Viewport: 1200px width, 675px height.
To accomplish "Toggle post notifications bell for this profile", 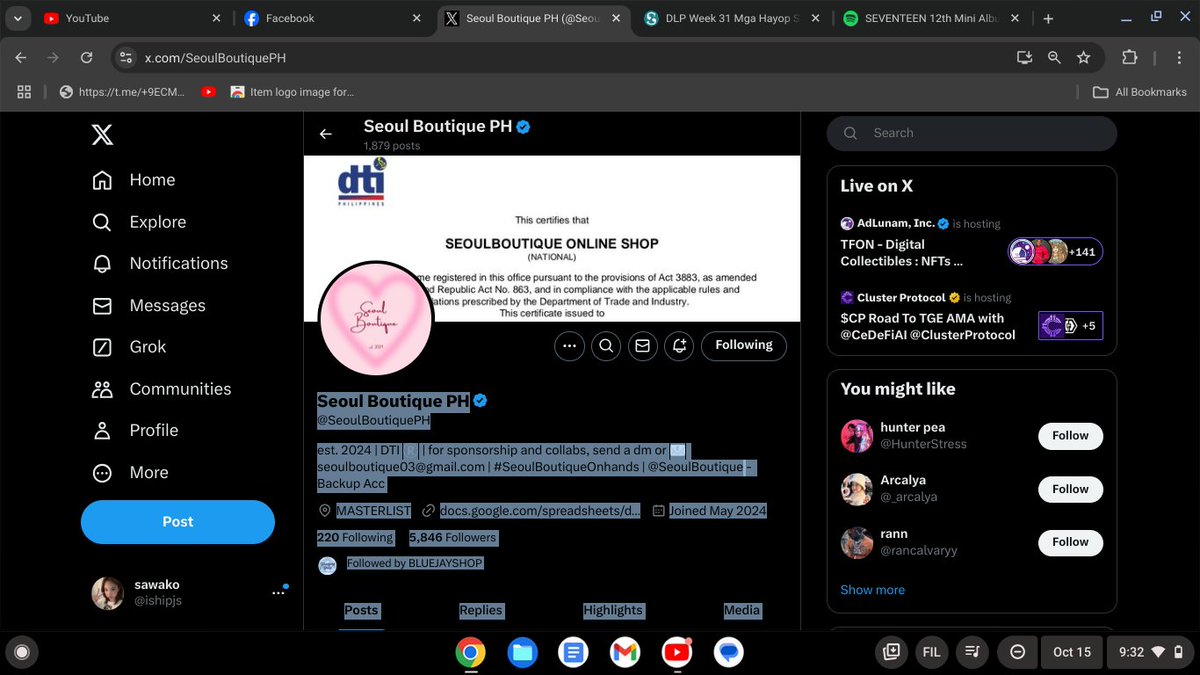I will pos(680,346).
